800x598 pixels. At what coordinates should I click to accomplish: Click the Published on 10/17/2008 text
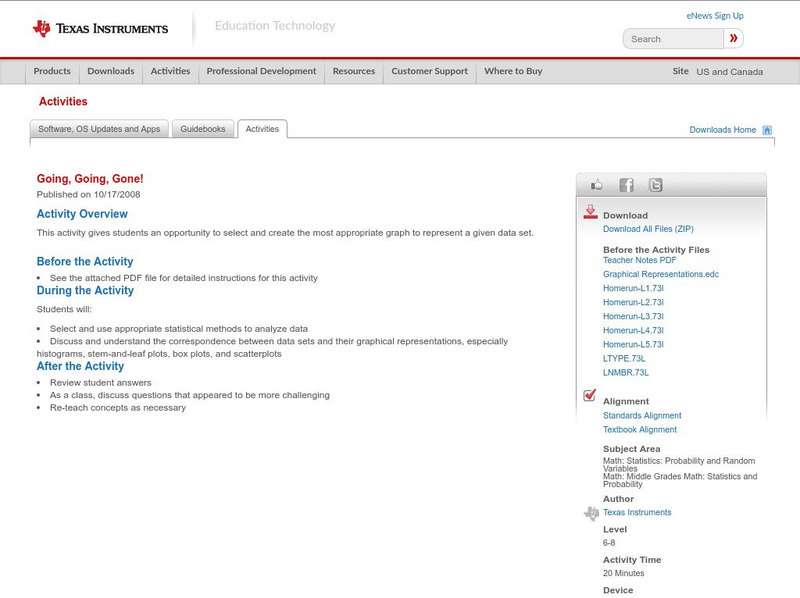(x=88, y=194)
